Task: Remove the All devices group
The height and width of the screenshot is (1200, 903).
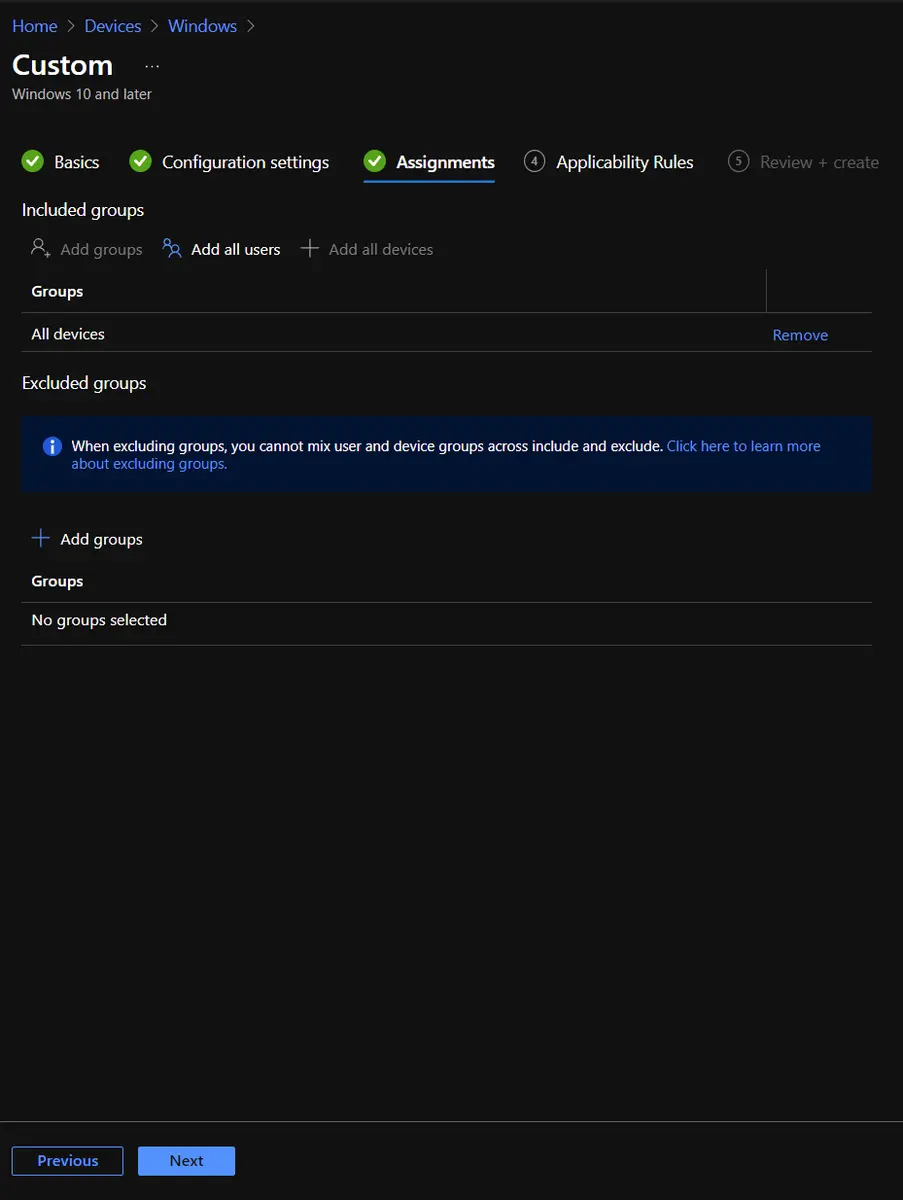Action: coord(800,335)
